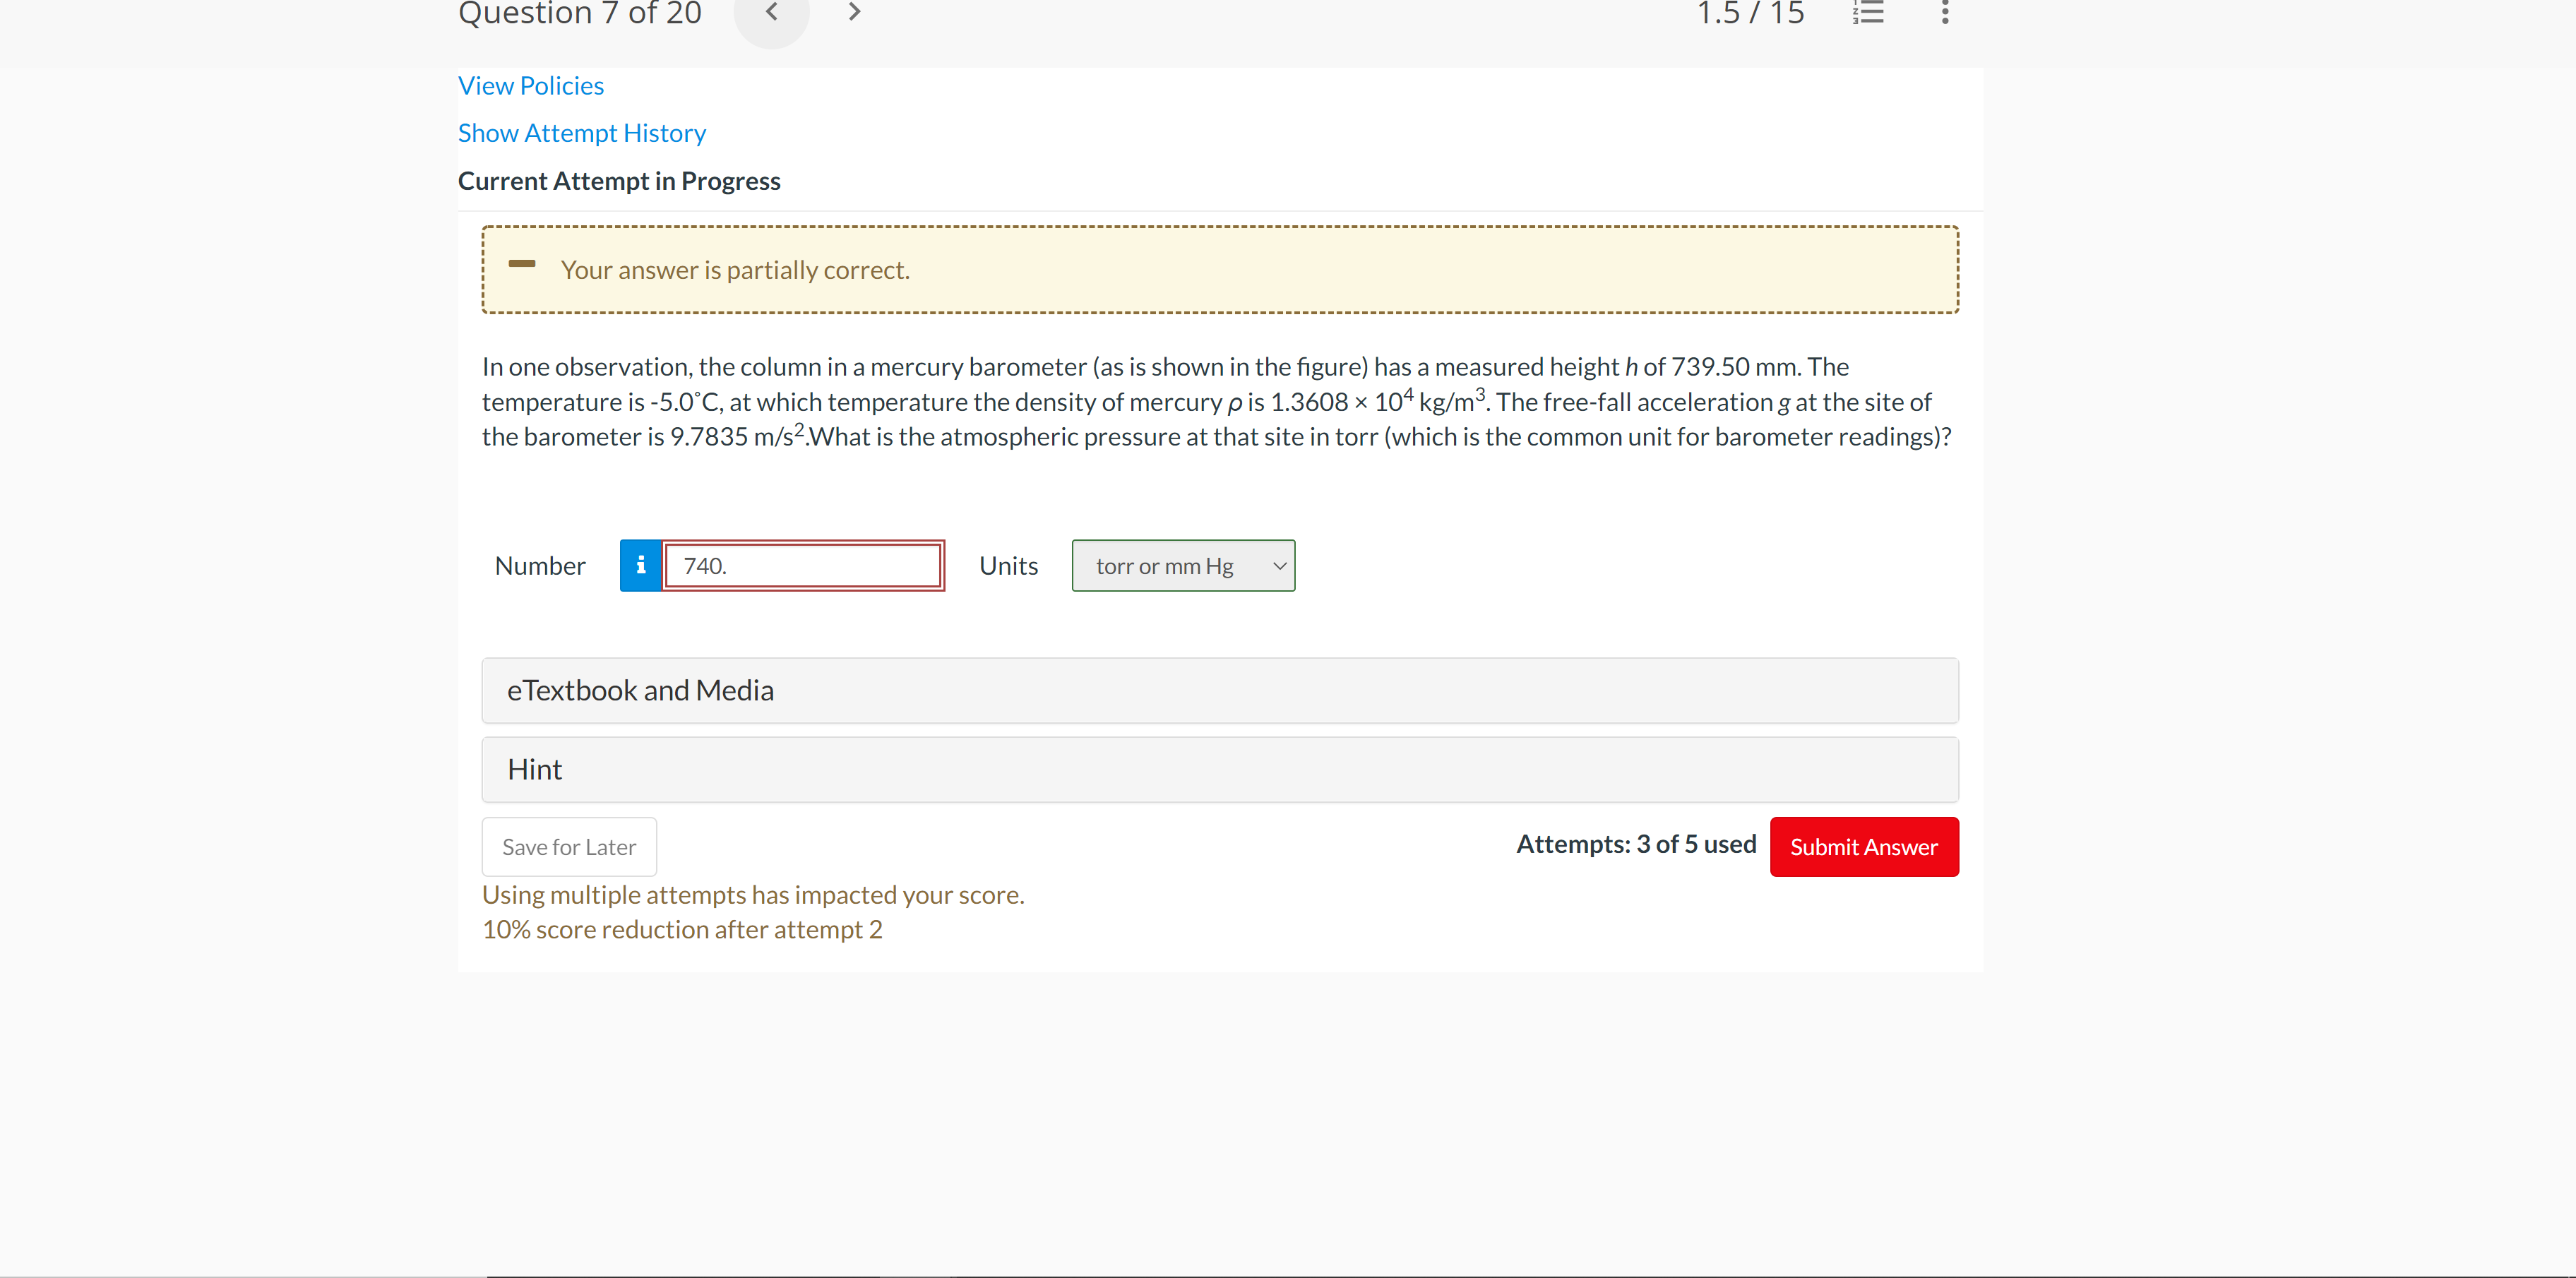Click the Attempts: 3 of 5 used label
Viewport: 2576px width, 1278px height.
click(1635, 844)
